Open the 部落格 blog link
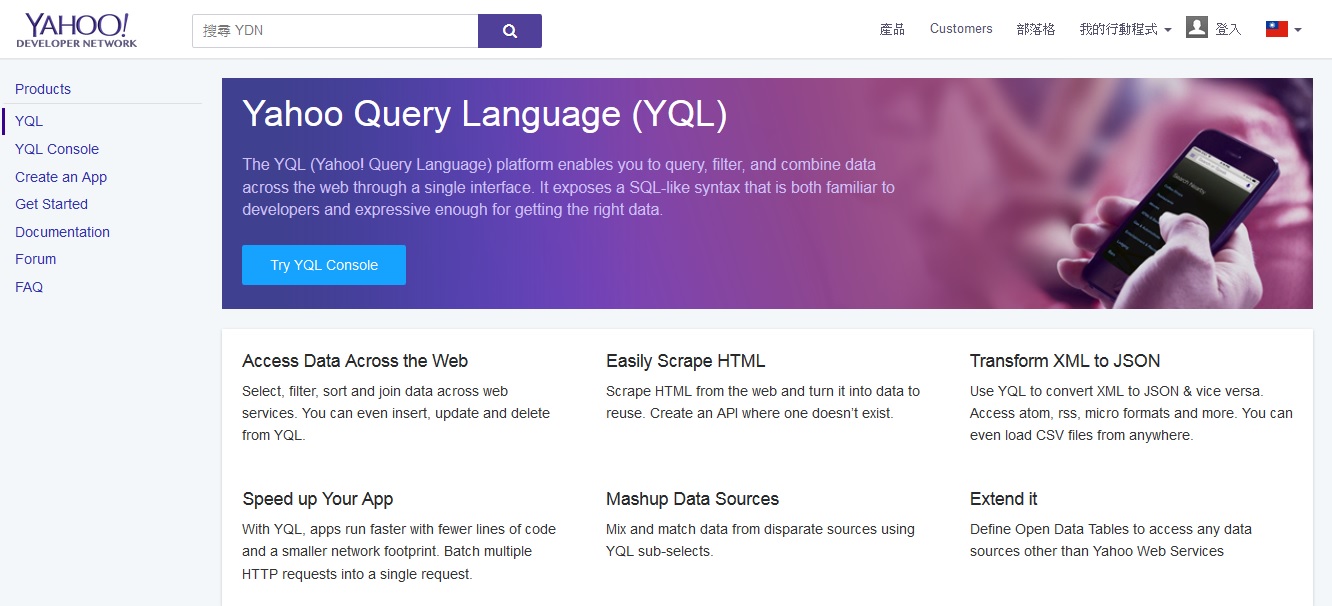Viewport: 1332px width, 606px height. click(1036, 29)
